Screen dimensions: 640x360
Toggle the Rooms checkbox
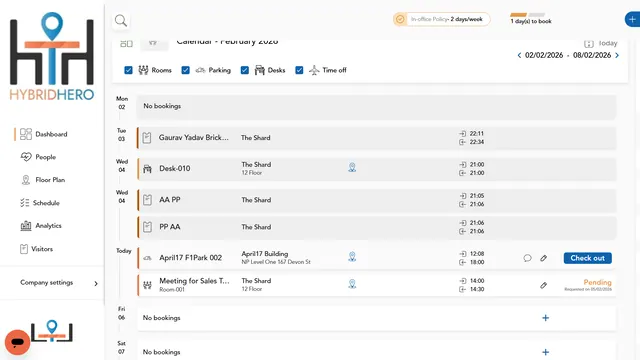click(128, 70)
